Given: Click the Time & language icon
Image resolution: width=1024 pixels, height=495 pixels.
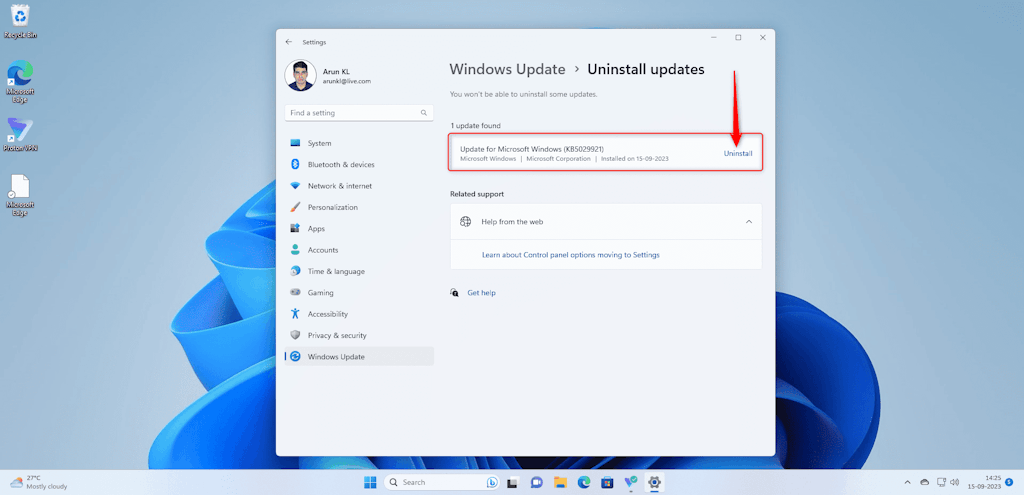Looking at the screenshot, I should click(x=295, y=271).
